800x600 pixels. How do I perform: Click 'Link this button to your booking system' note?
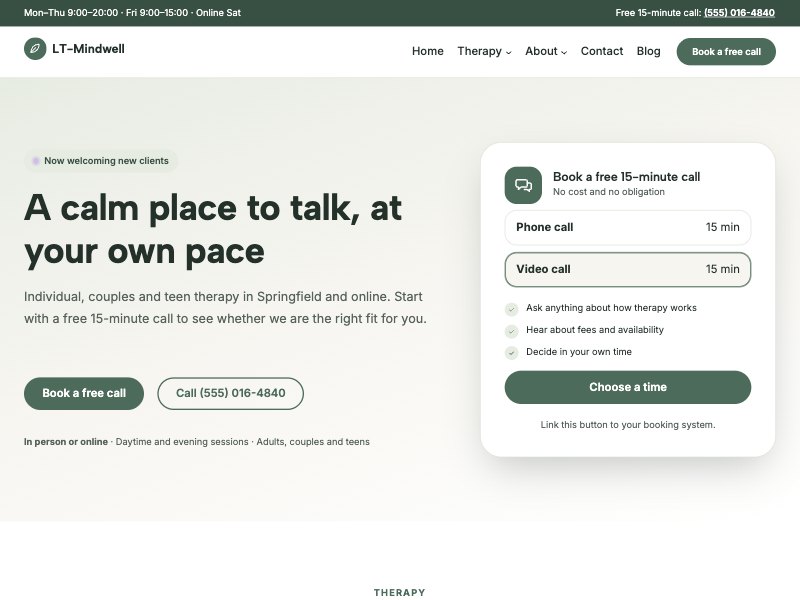tap(628, 425)
